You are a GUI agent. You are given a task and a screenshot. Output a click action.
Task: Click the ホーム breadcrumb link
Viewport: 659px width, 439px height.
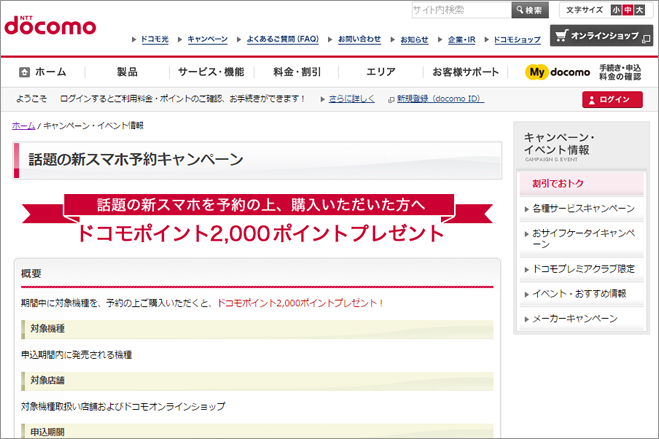[x=24, y=126]
